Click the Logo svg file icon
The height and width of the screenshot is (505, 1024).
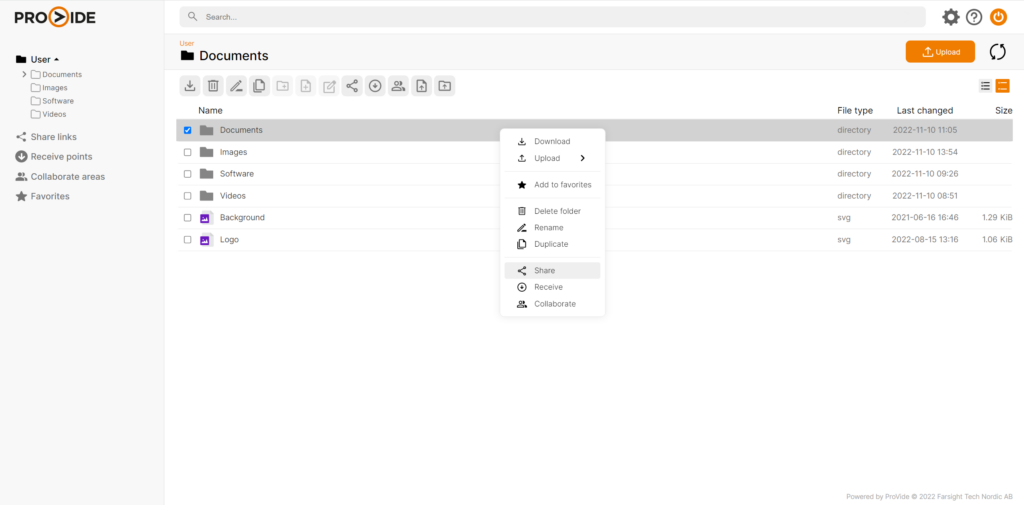tap(206, 240)
